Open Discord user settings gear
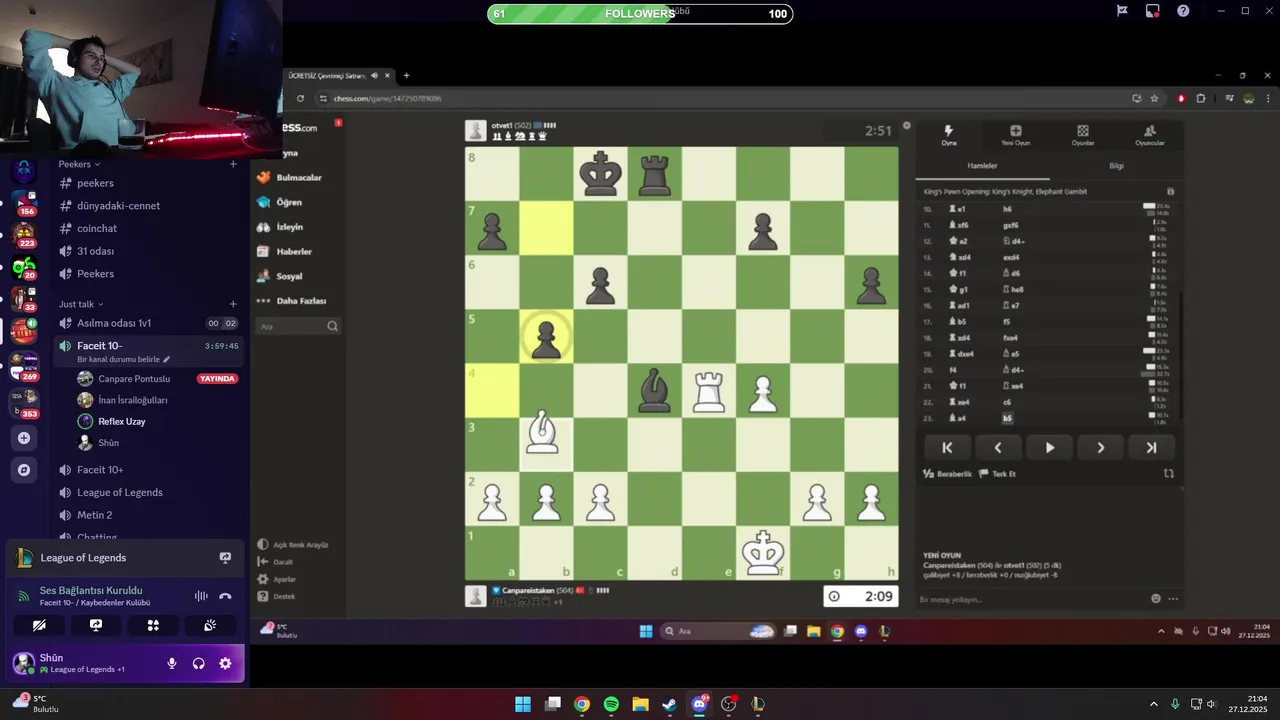Image resolution: width=1280 pixels, height=720 pixels. 225,663
